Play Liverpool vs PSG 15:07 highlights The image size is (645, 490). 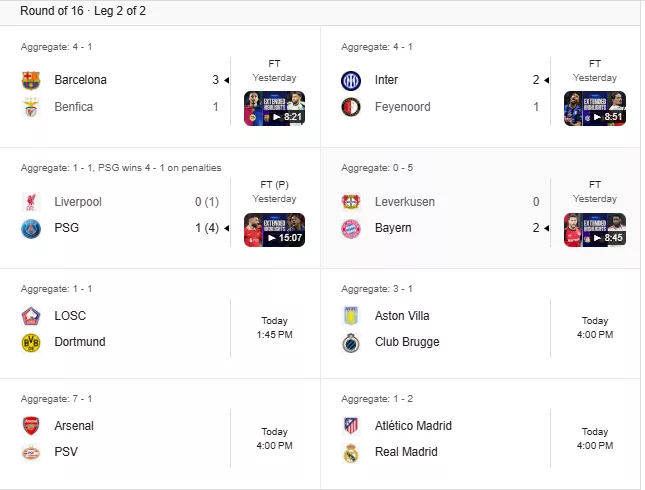pos(274,230)
